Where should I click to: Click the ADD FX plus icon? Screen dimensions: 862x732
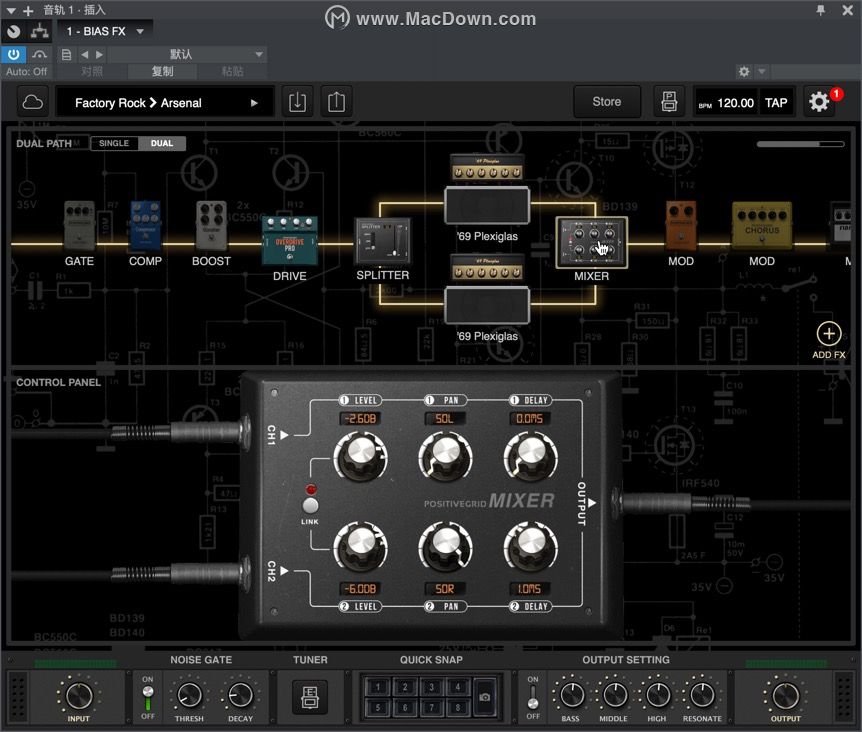[828, 333]
